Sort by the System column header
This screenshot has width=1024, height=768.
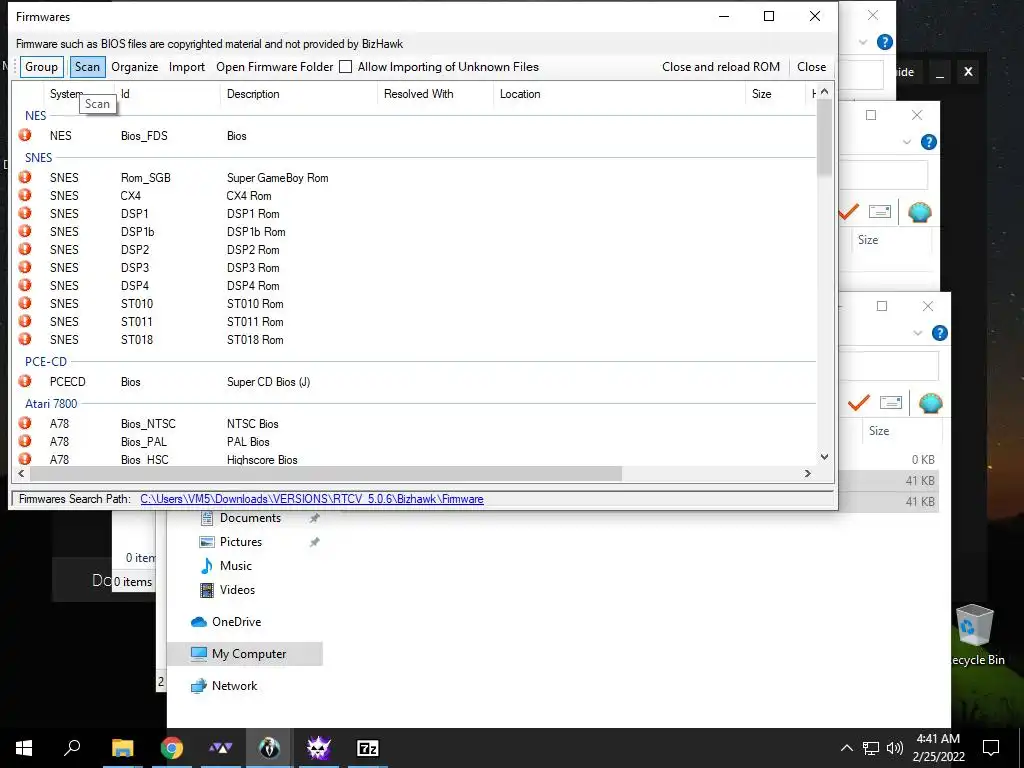click(x=66, y=93)
